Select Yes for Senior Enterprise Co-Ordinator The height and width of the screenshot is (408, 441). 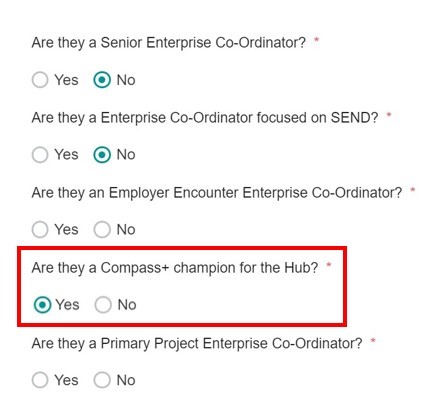click(40, 80)
